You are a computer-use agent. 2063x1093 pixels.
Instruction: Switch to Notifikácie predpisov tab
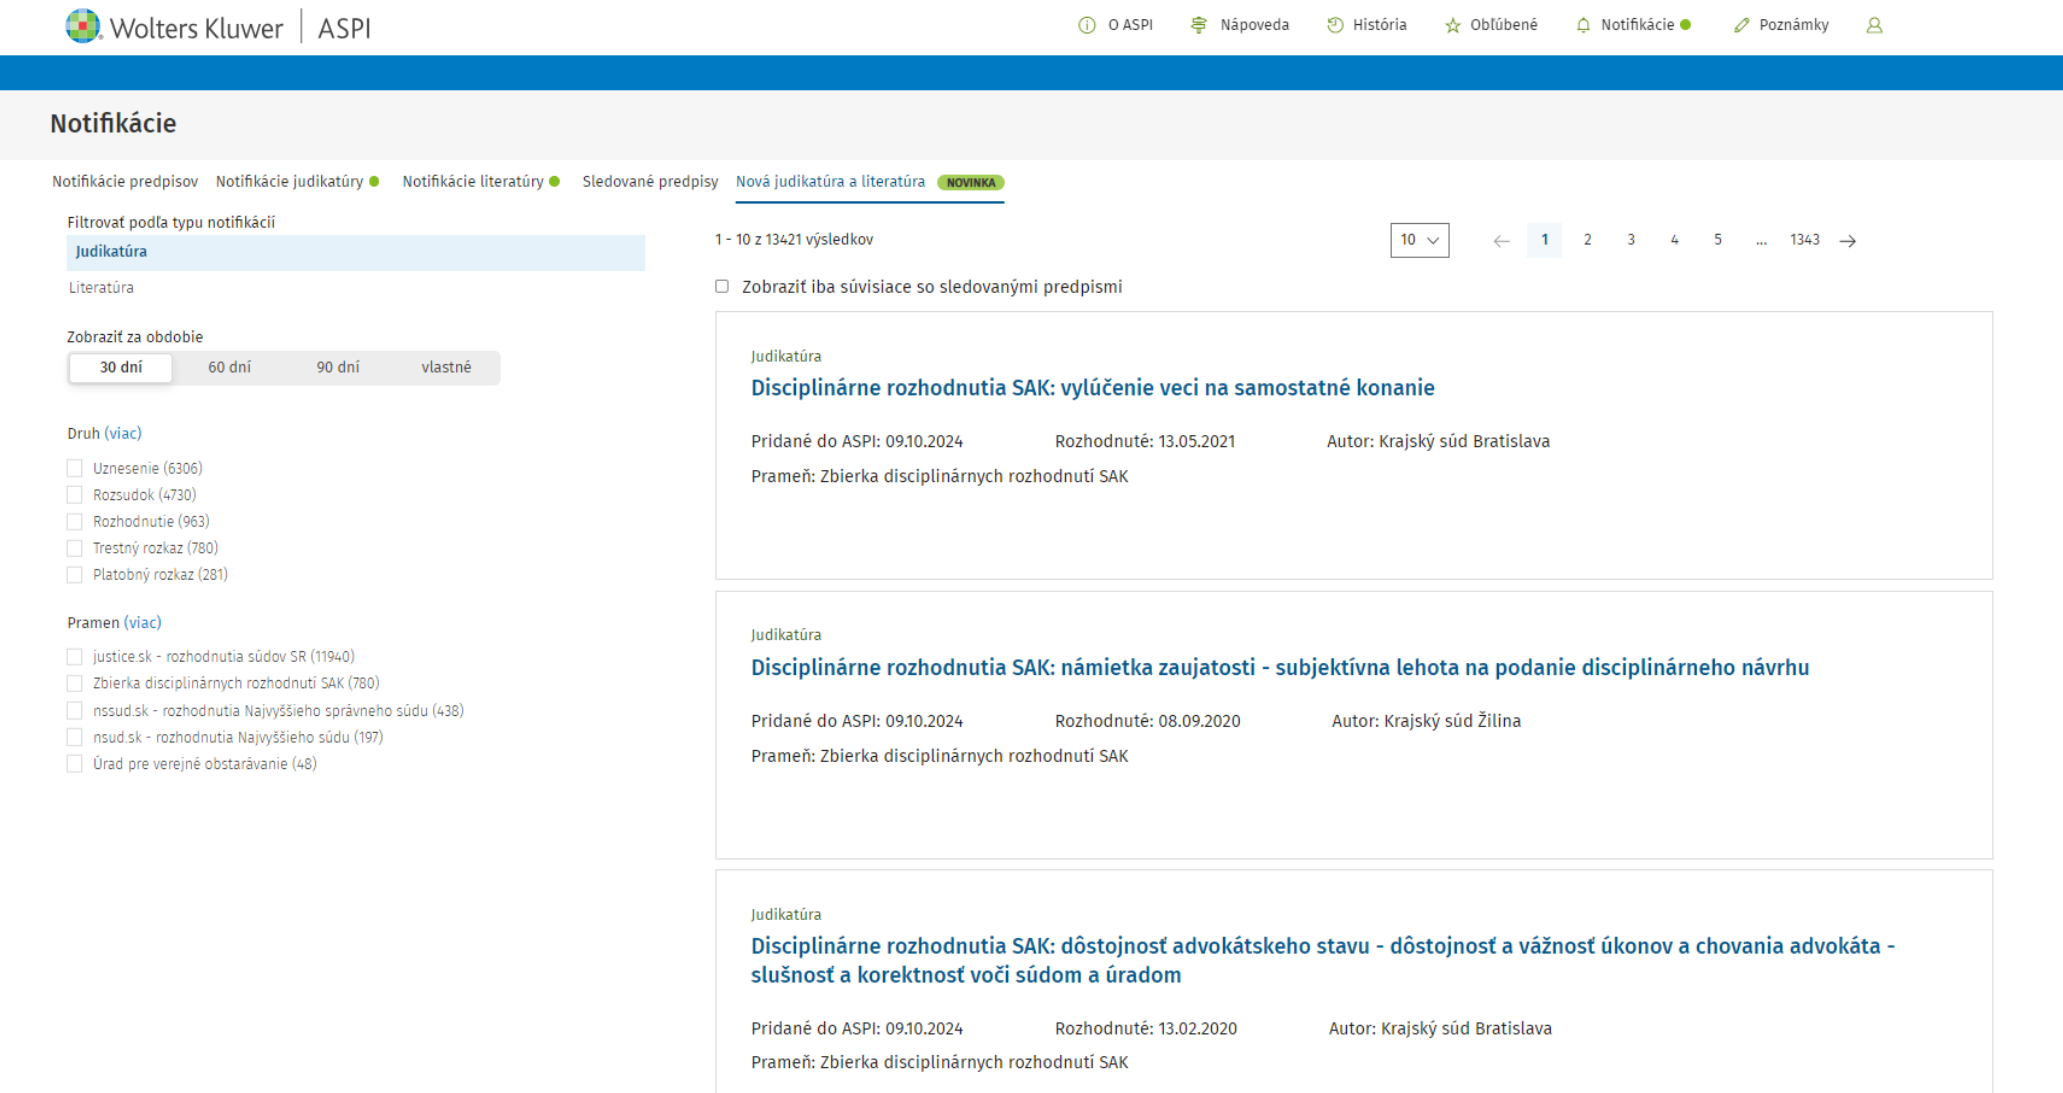125,181
